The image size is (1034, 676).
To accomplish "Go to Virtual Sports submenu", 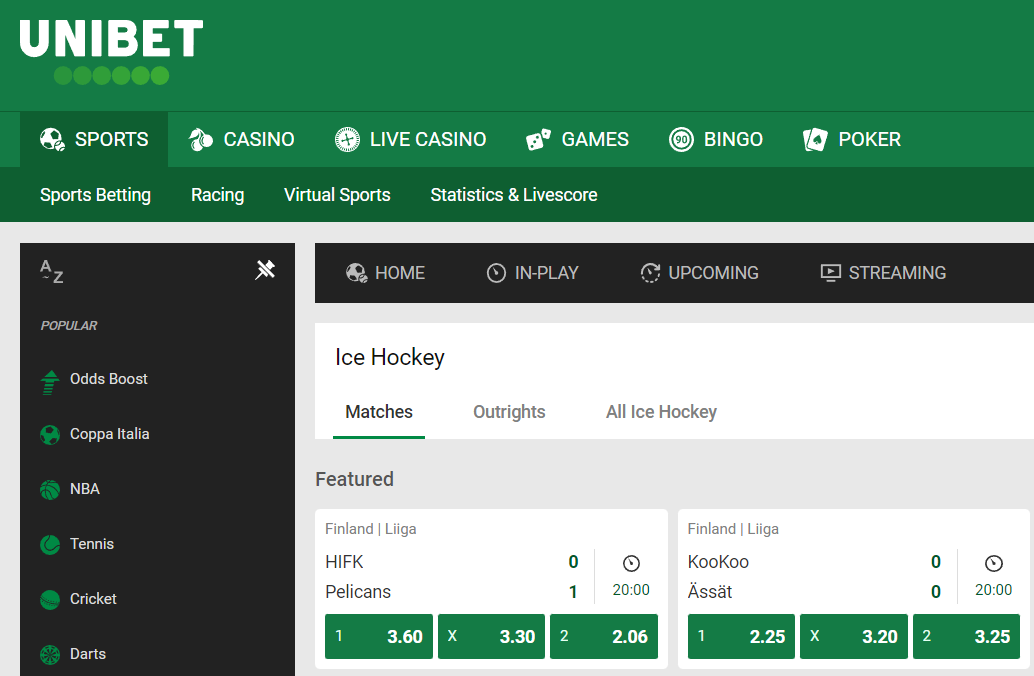I will (x=337, y=195).
